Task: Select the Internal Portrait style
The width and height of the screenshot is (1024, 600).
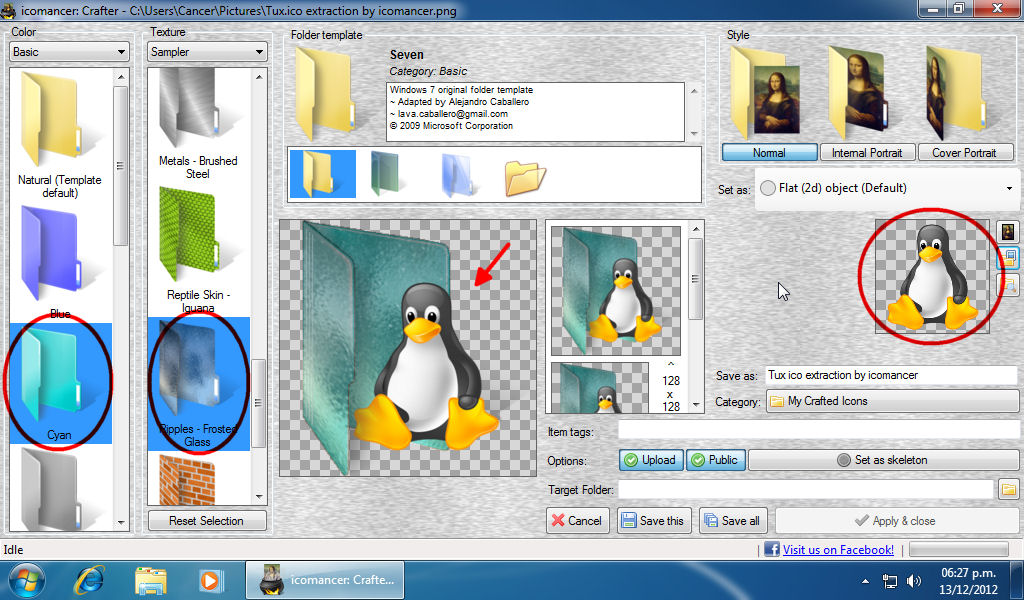Action: coord(867,152)
